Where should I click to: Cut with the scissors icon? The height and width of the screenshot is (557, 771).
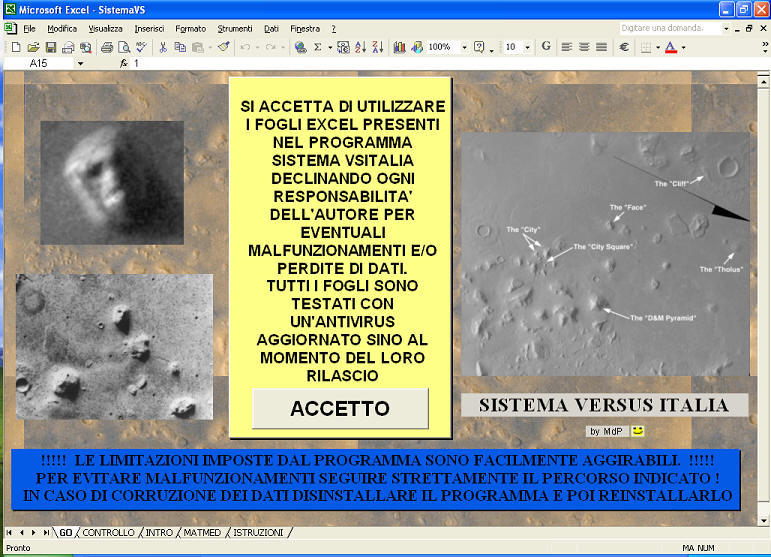[163, 47]
